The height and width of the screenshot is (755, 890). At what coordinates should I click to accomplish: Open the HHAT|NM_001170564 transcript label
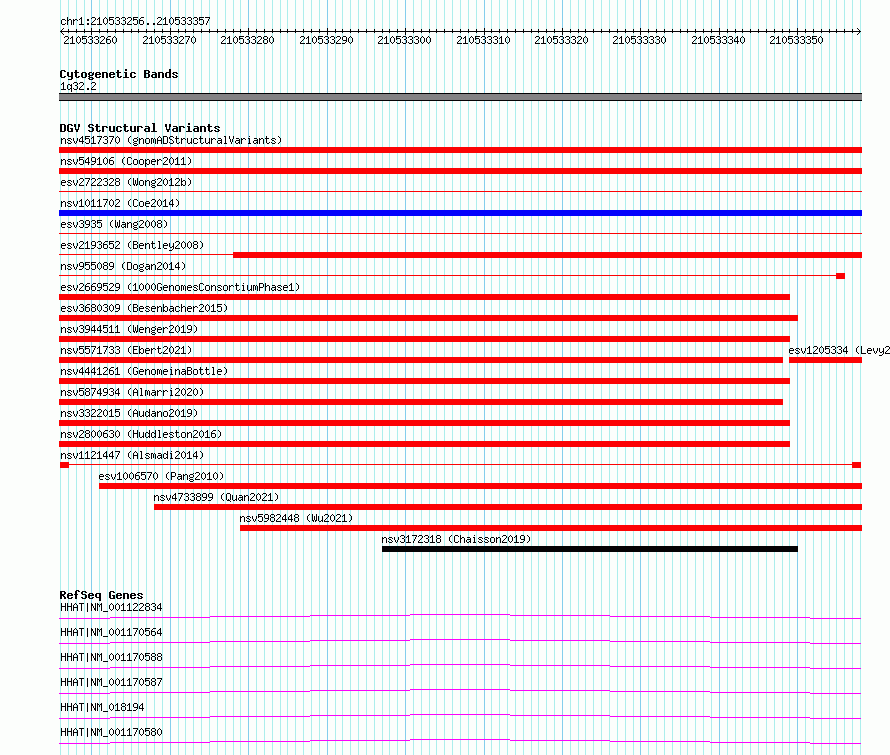pos(111,632)
